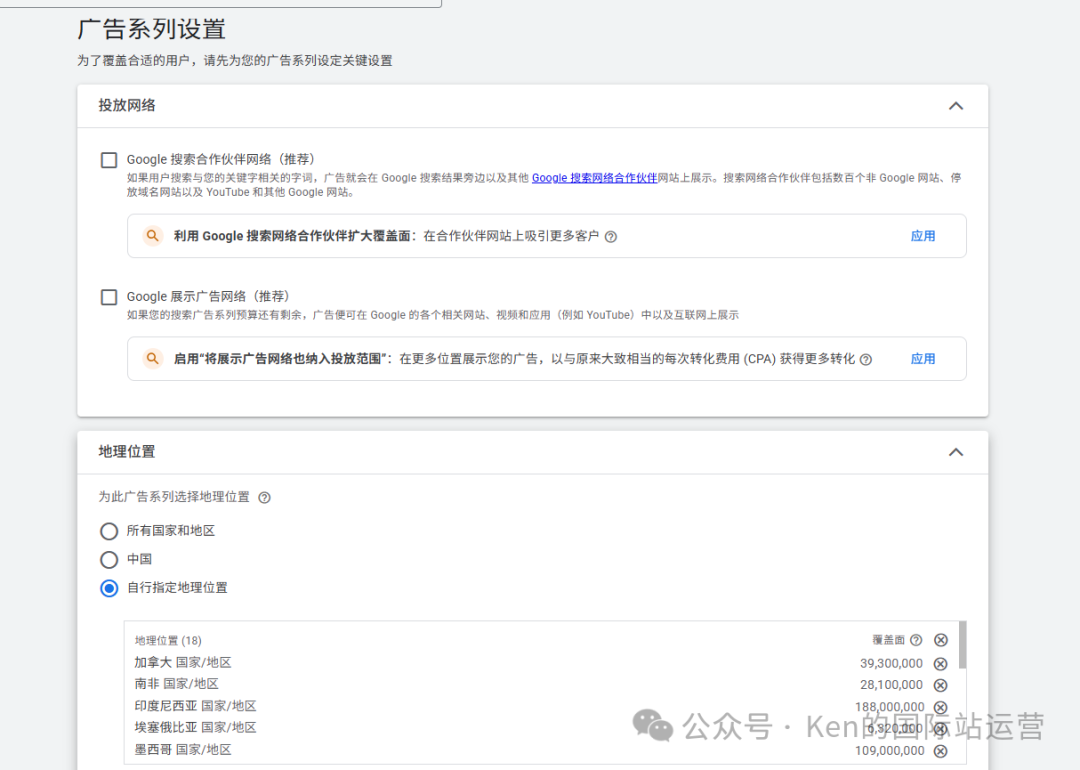Image resolution: width=1080 pixels, height=770 pixels.
Task: Click reach value 28,100,000
Action: (x=891, y=685)
